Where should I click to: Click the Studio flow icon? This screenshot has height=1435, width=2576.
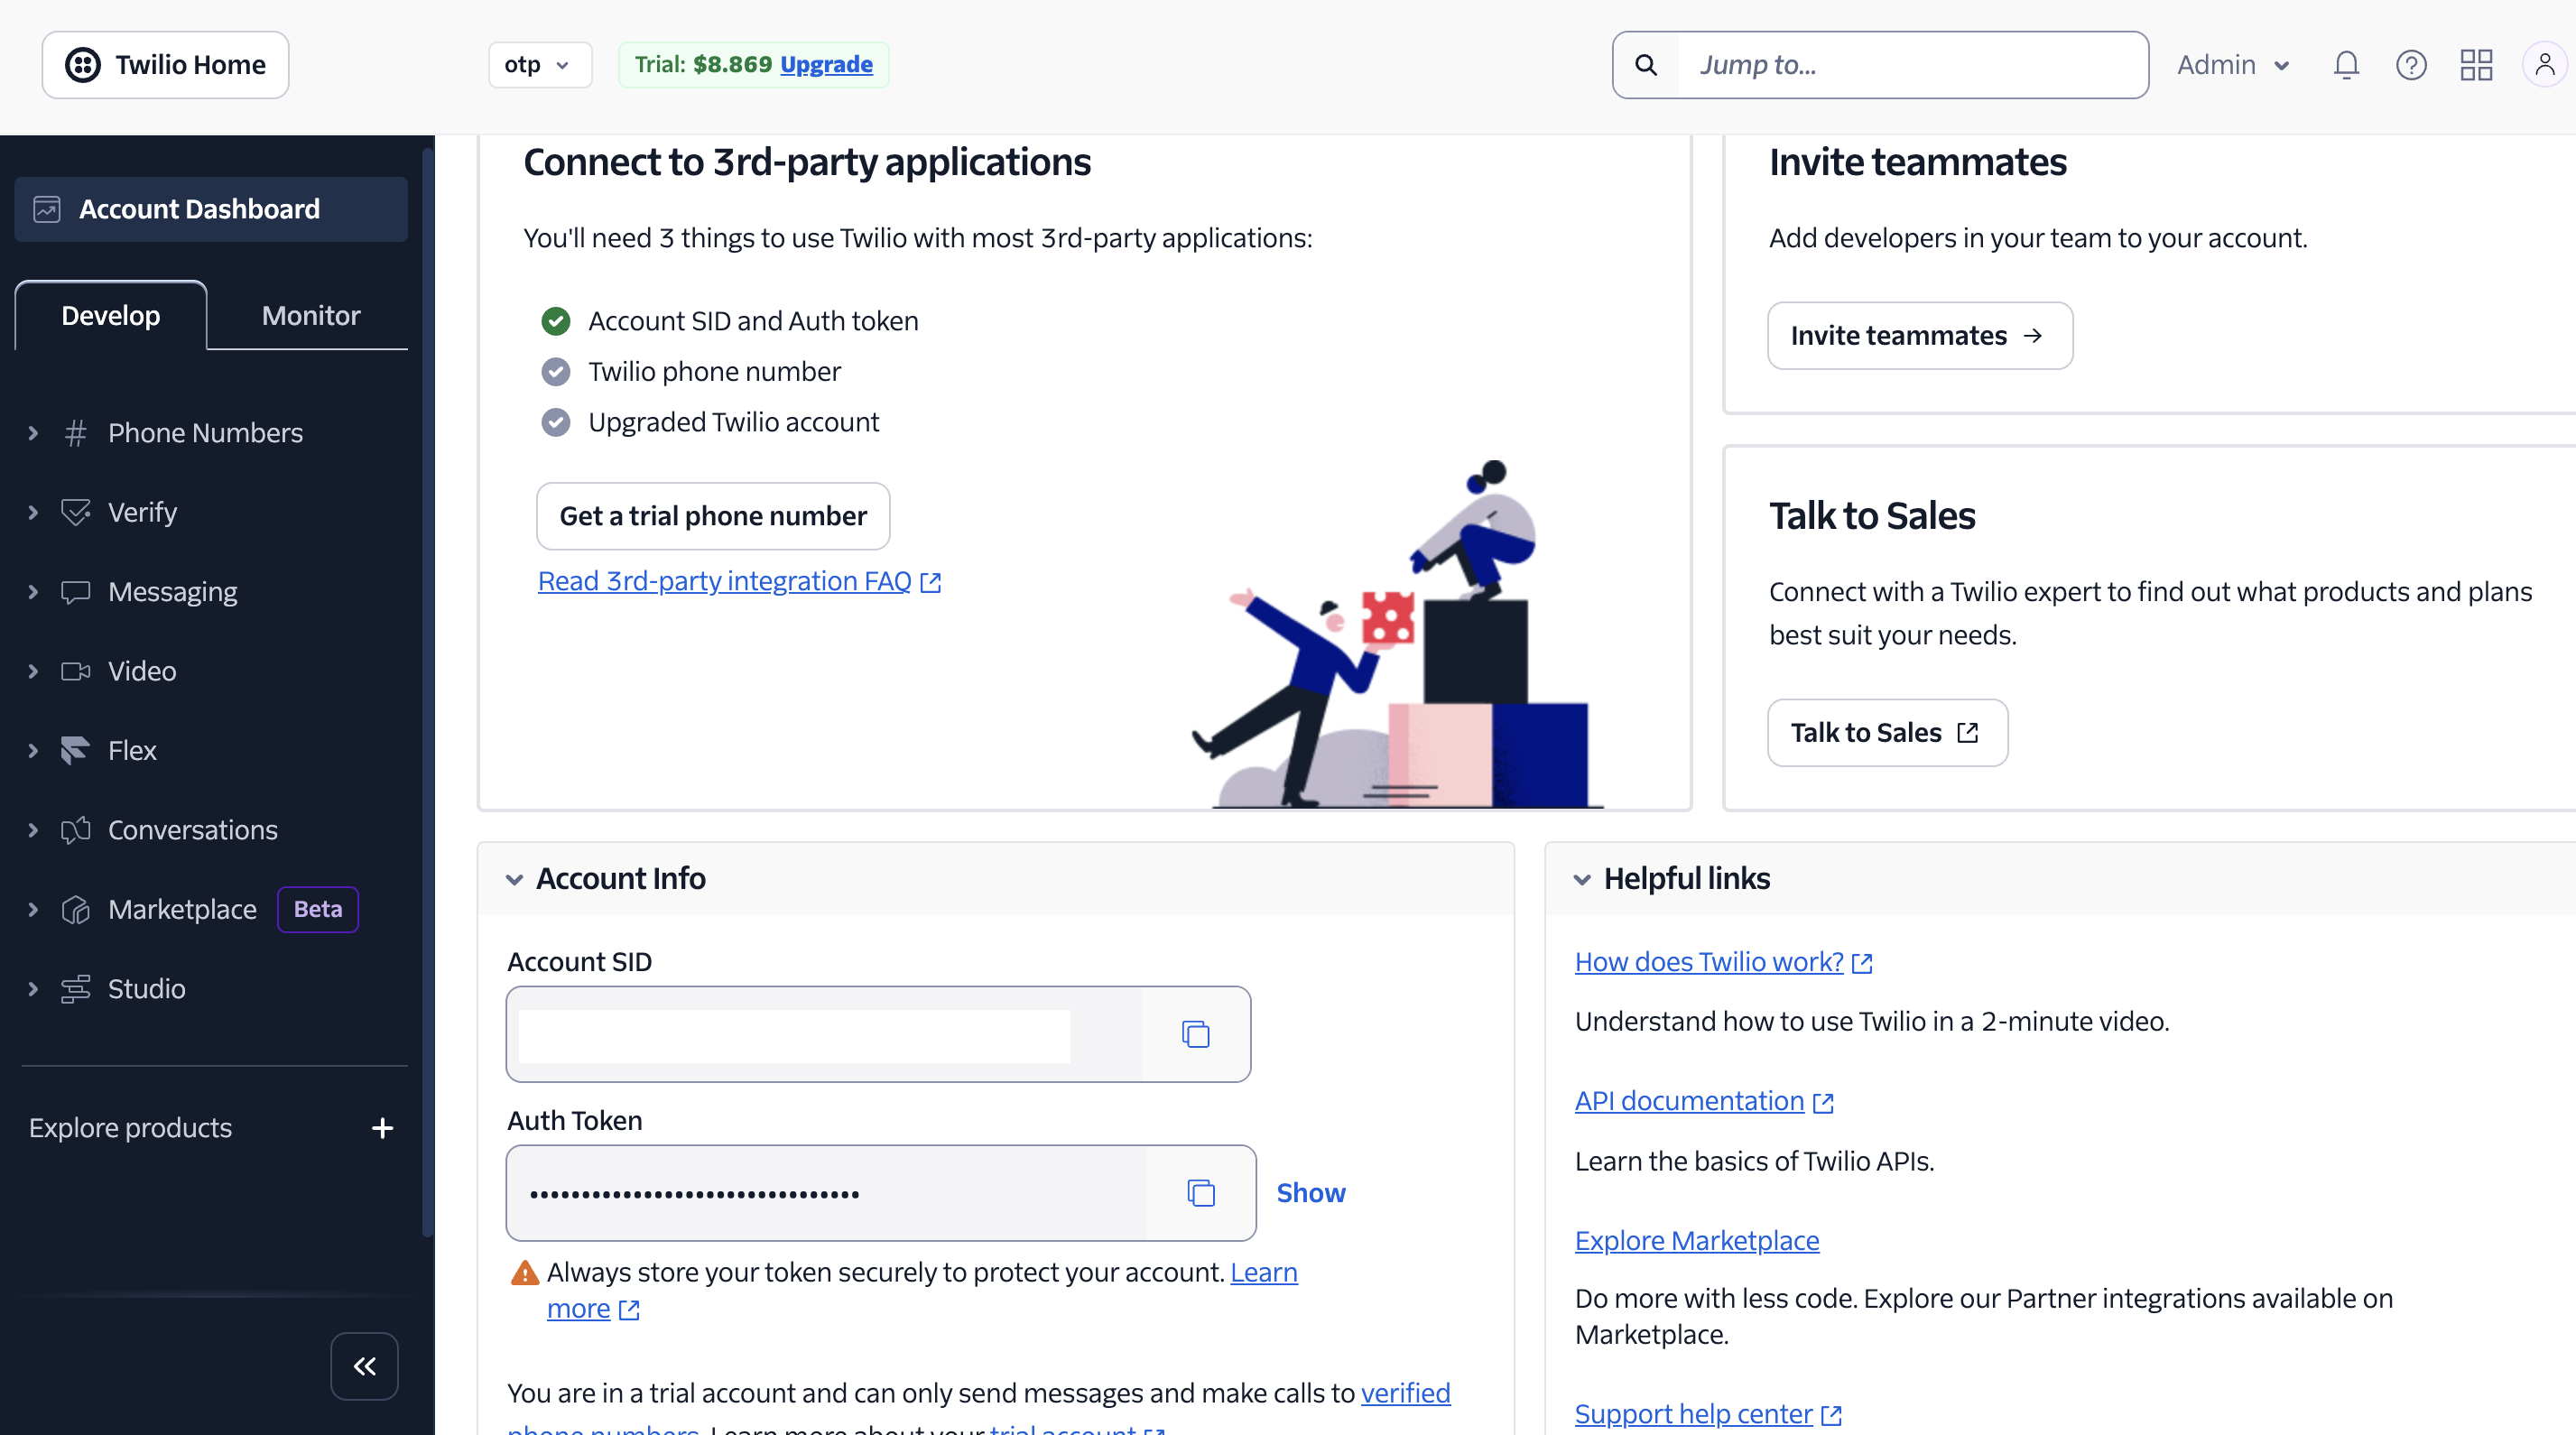(75, 989)
